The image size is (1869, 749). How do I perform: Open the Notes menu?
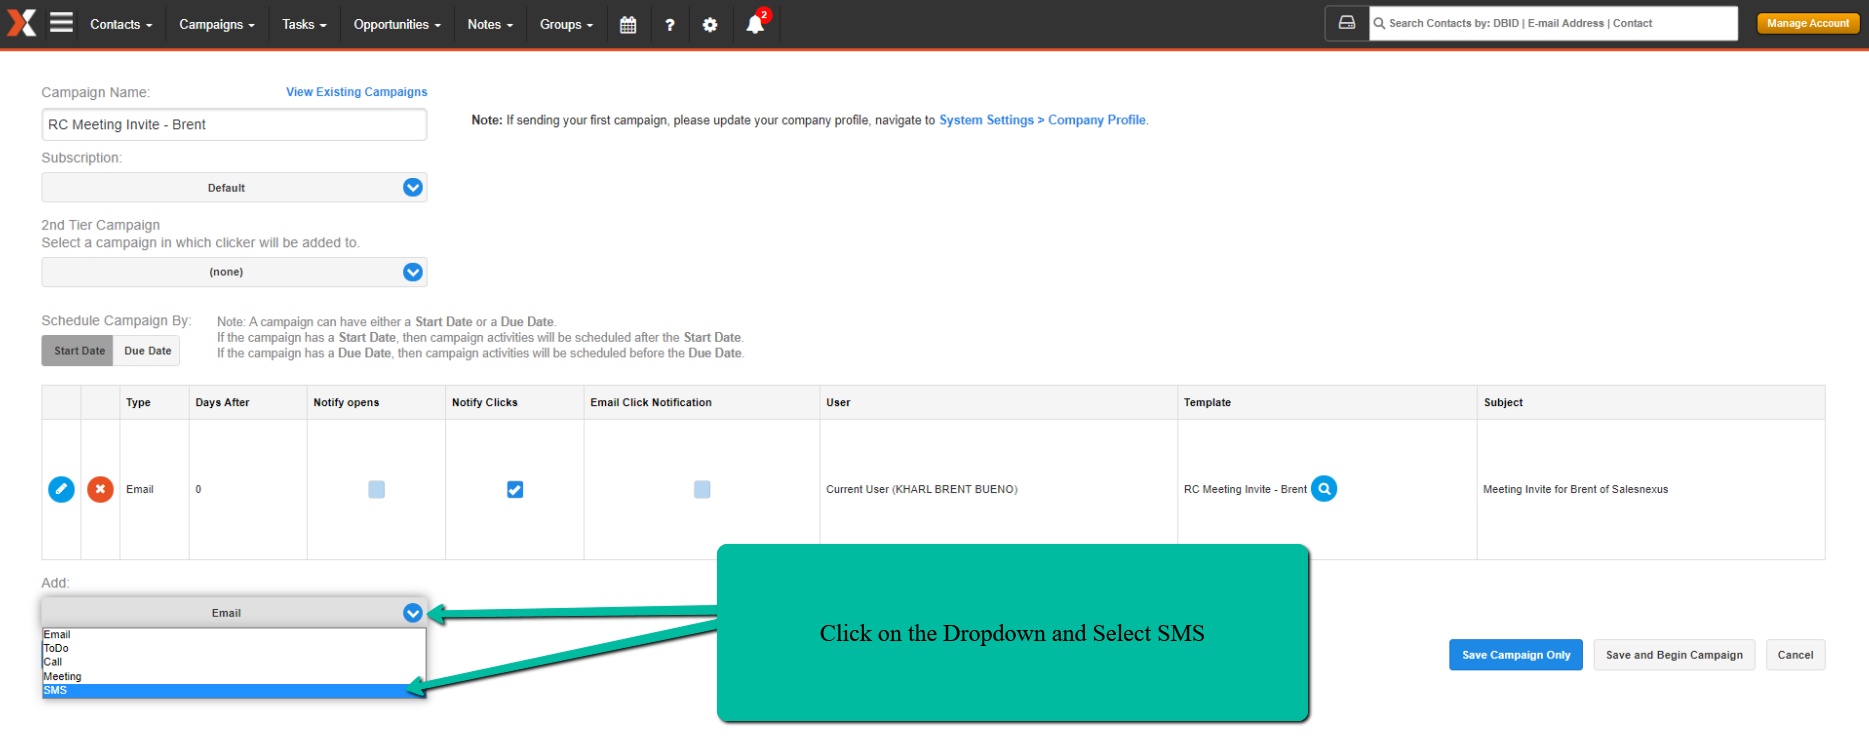pos(490,24)
